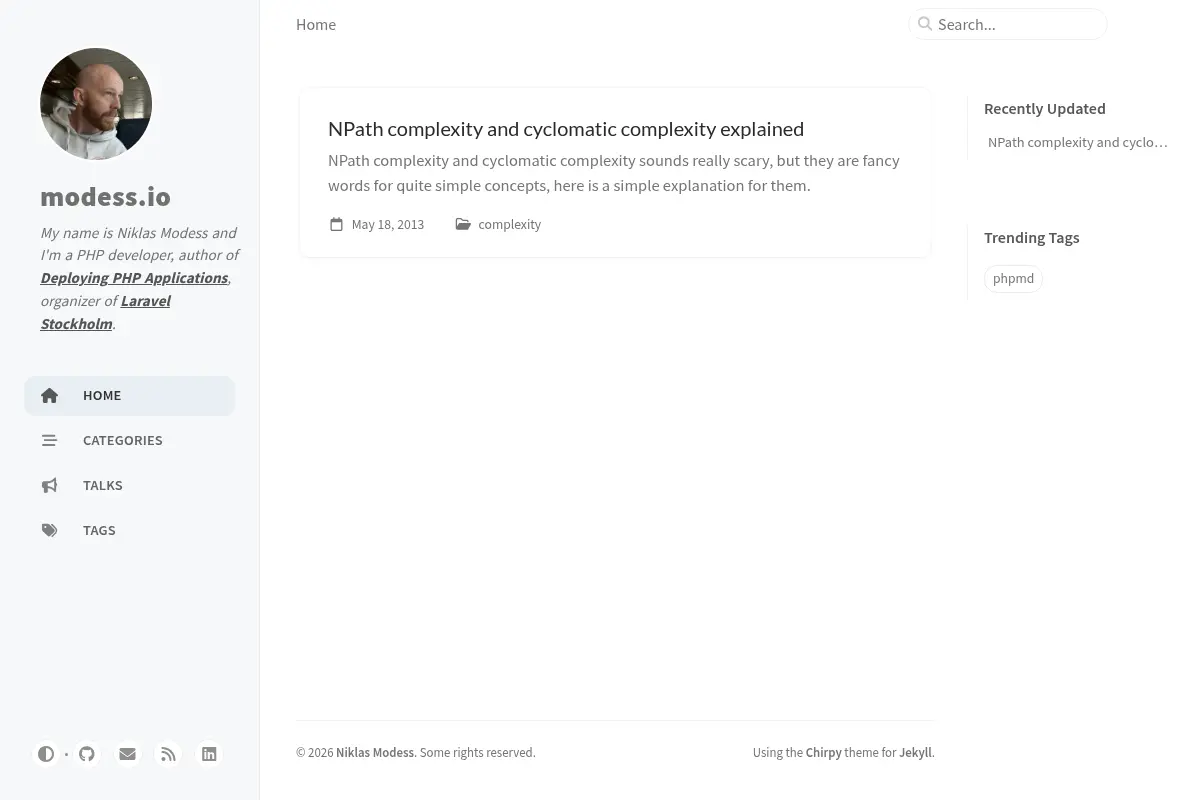Image resolution: width=1200 pixels, height=800 pixels.
Task: Open the NPath complexity post title
Action: [566, 128]
